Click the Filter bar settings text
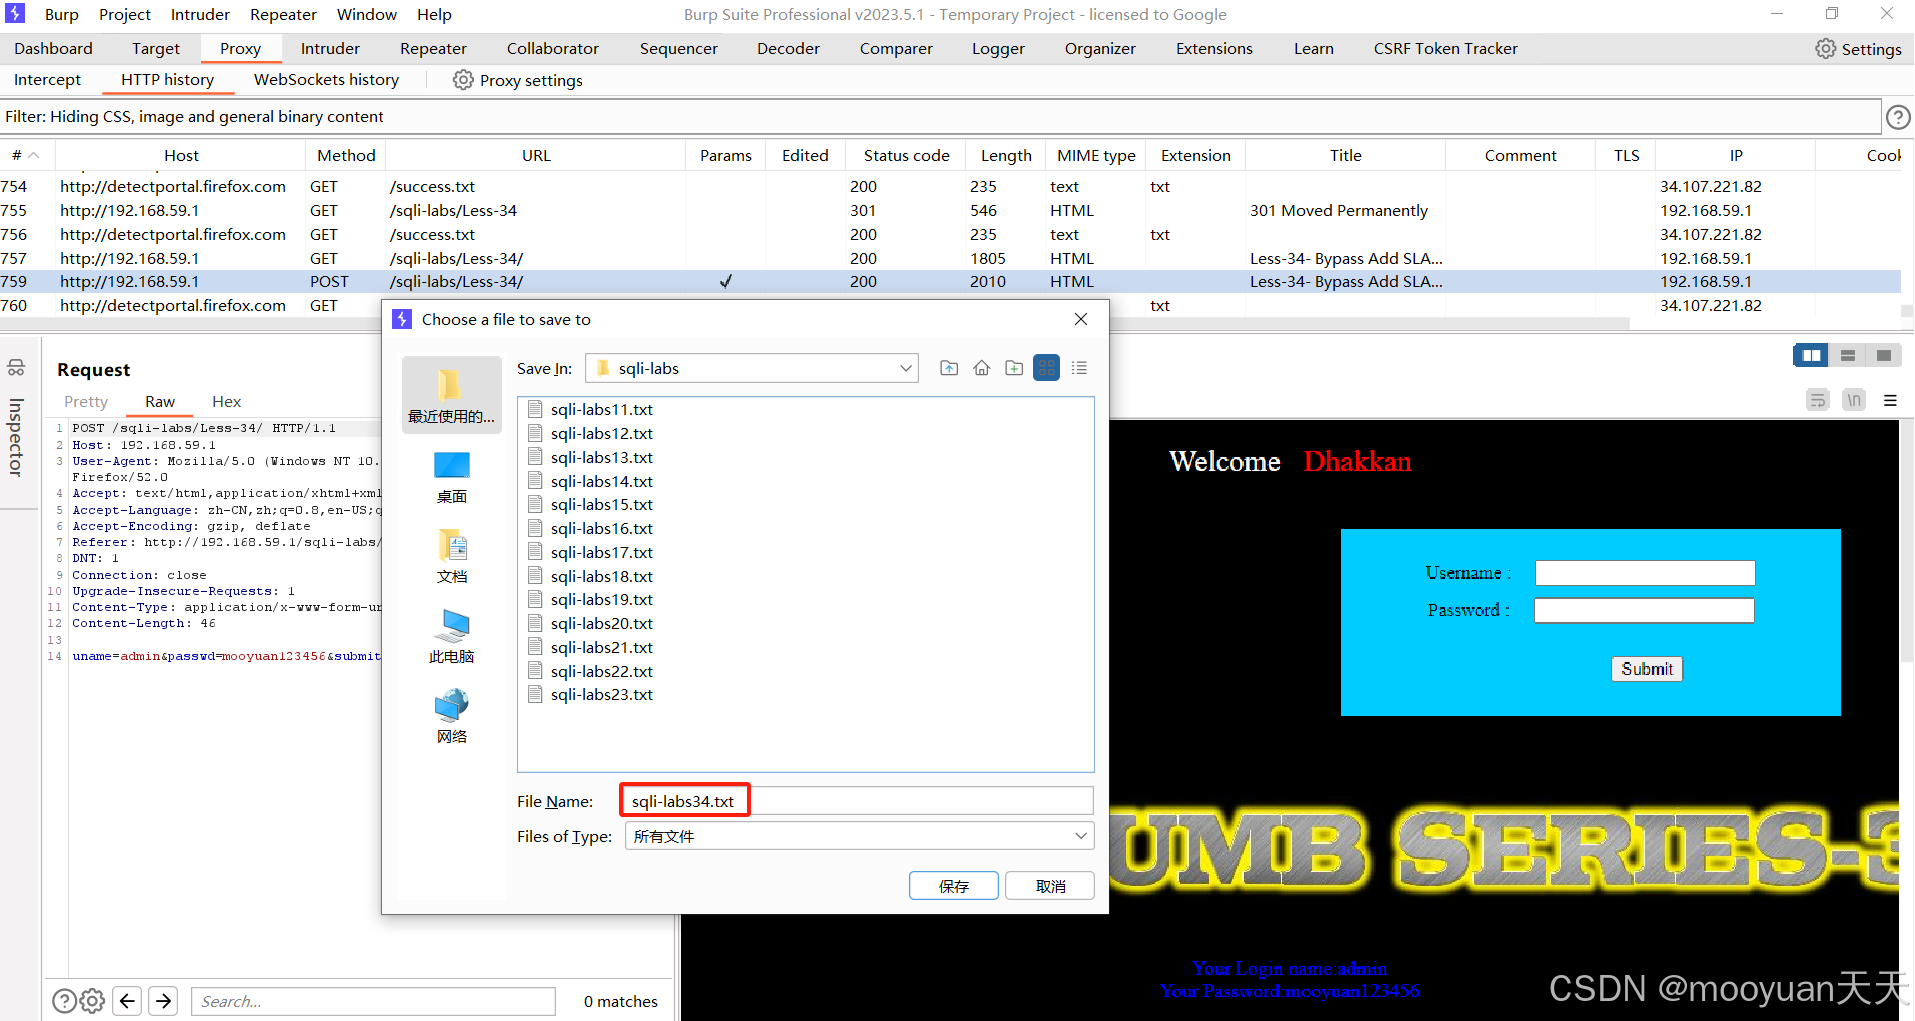The image size is (1915, 1021). pos(194,117)
